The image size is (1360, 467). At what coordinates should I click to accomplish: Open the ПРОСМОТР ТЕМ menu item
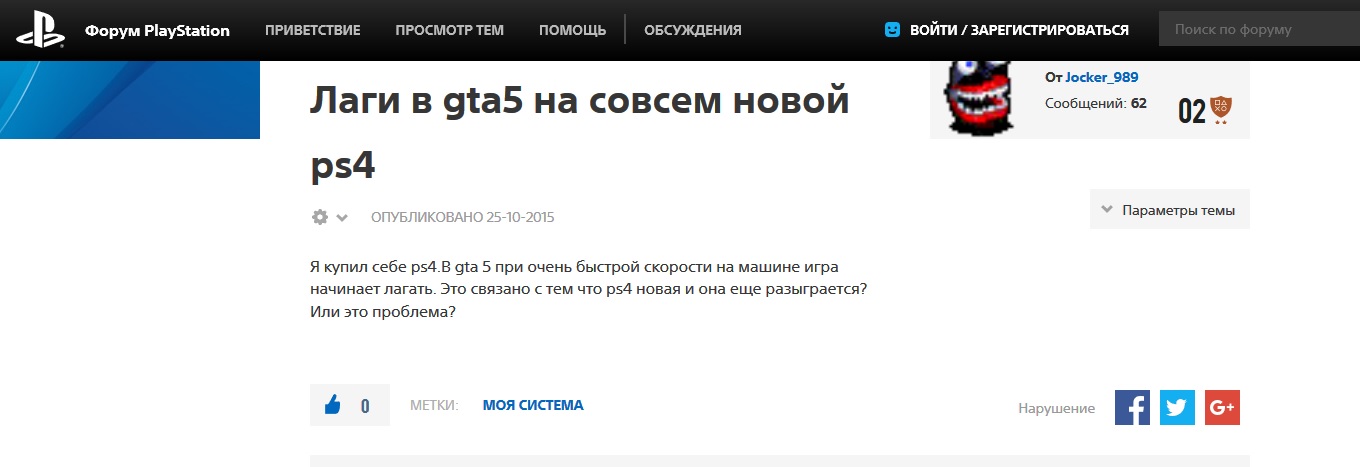tap(449, 30)
